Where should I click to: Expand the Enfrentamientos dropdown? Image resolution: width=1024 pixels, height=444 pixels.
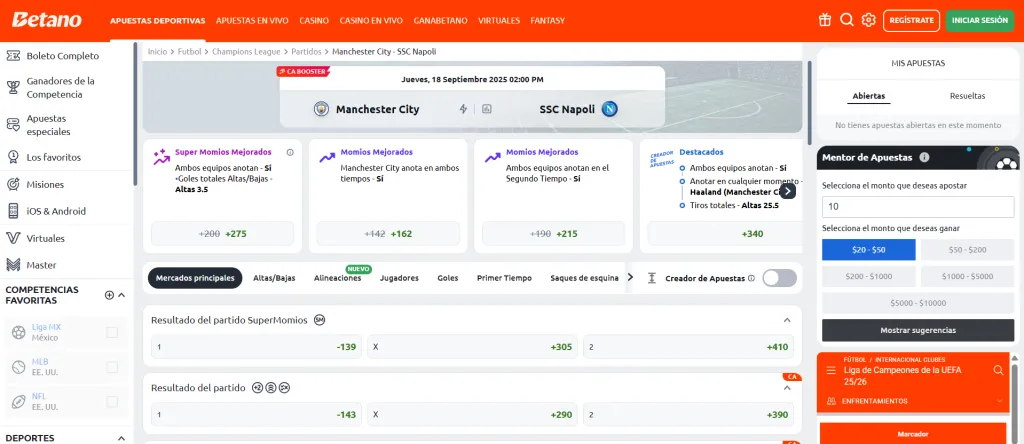click(1001, 401)
